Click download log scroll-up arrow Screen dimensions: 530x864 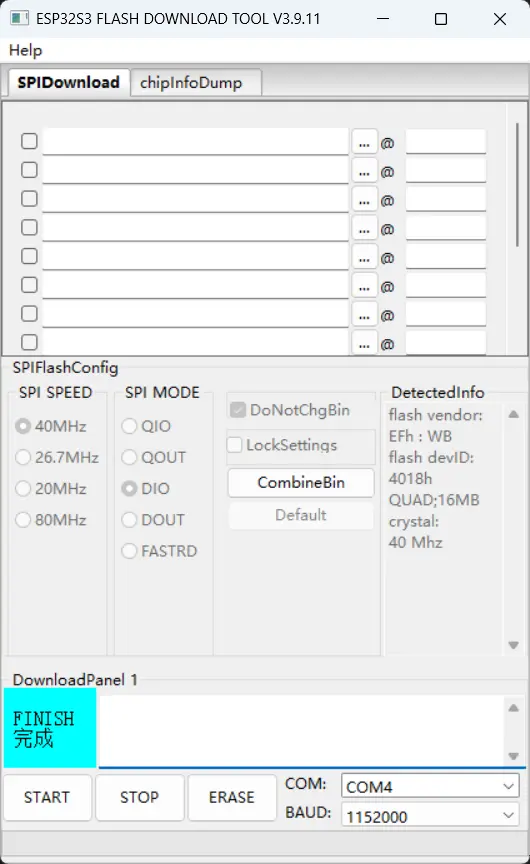pyautogui.click(x=513, y=708)
